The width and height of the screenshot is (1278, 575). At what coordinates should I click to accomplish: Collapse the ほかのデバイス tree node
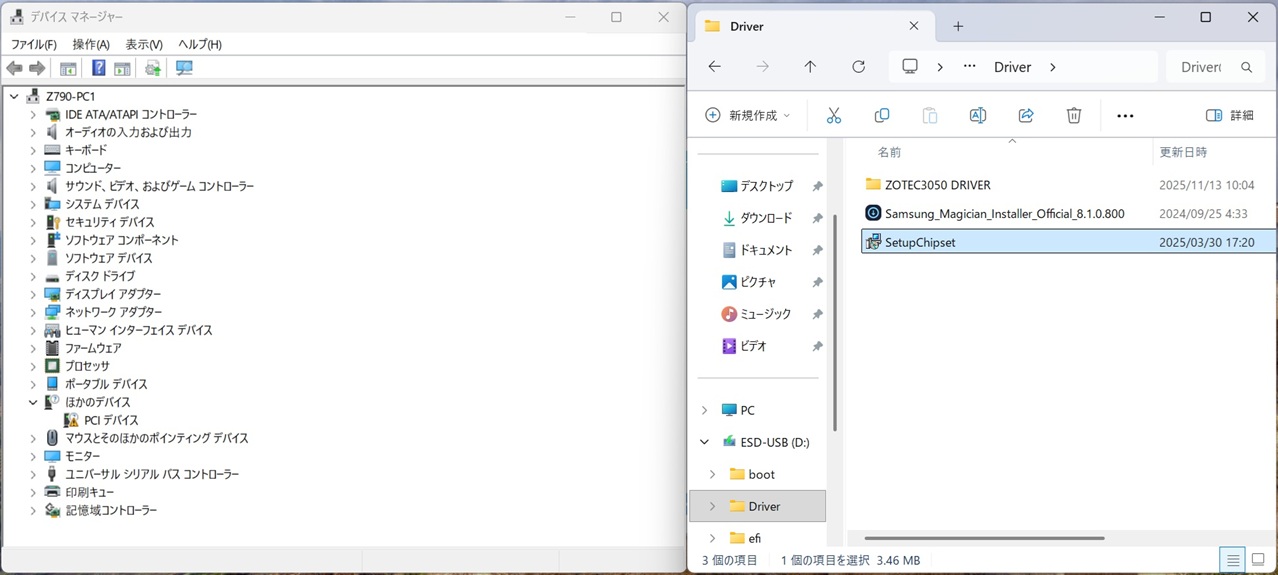(x=33, y=402)
